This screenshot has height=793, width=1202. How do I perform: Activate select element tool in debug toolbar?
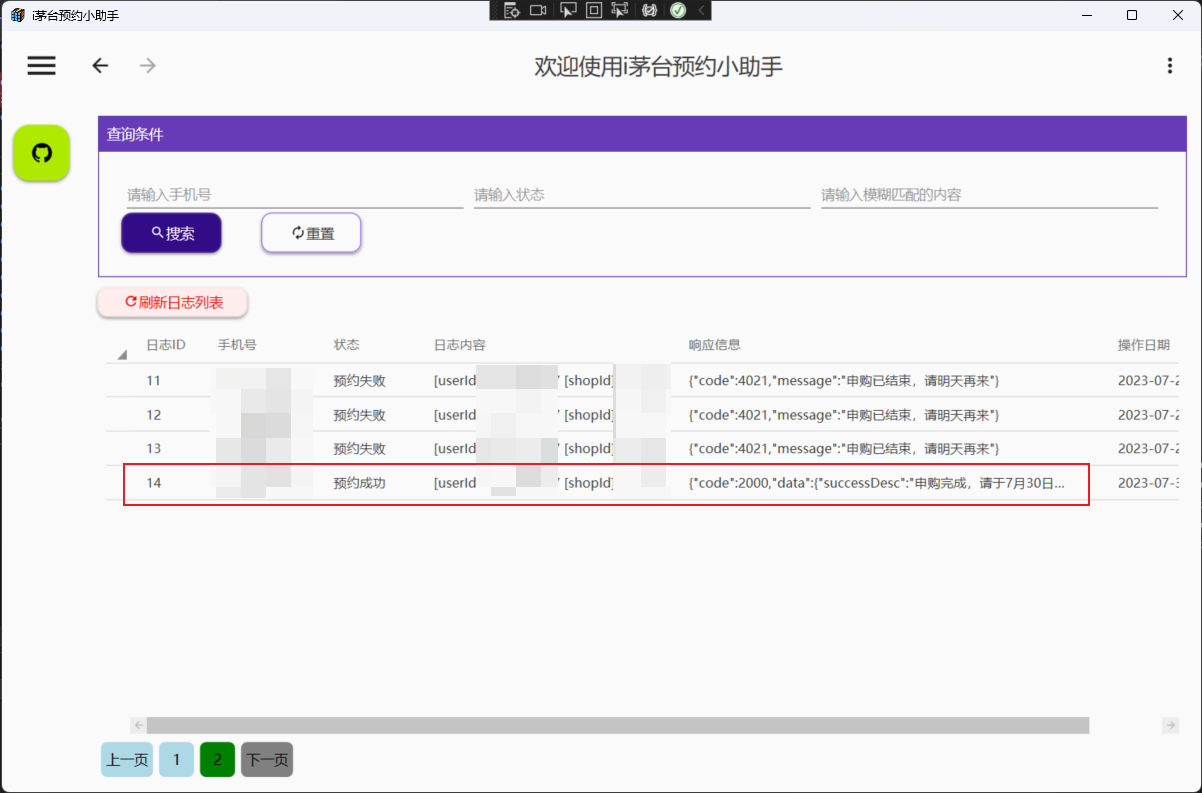pyautogui.click(x=568, y=10)
